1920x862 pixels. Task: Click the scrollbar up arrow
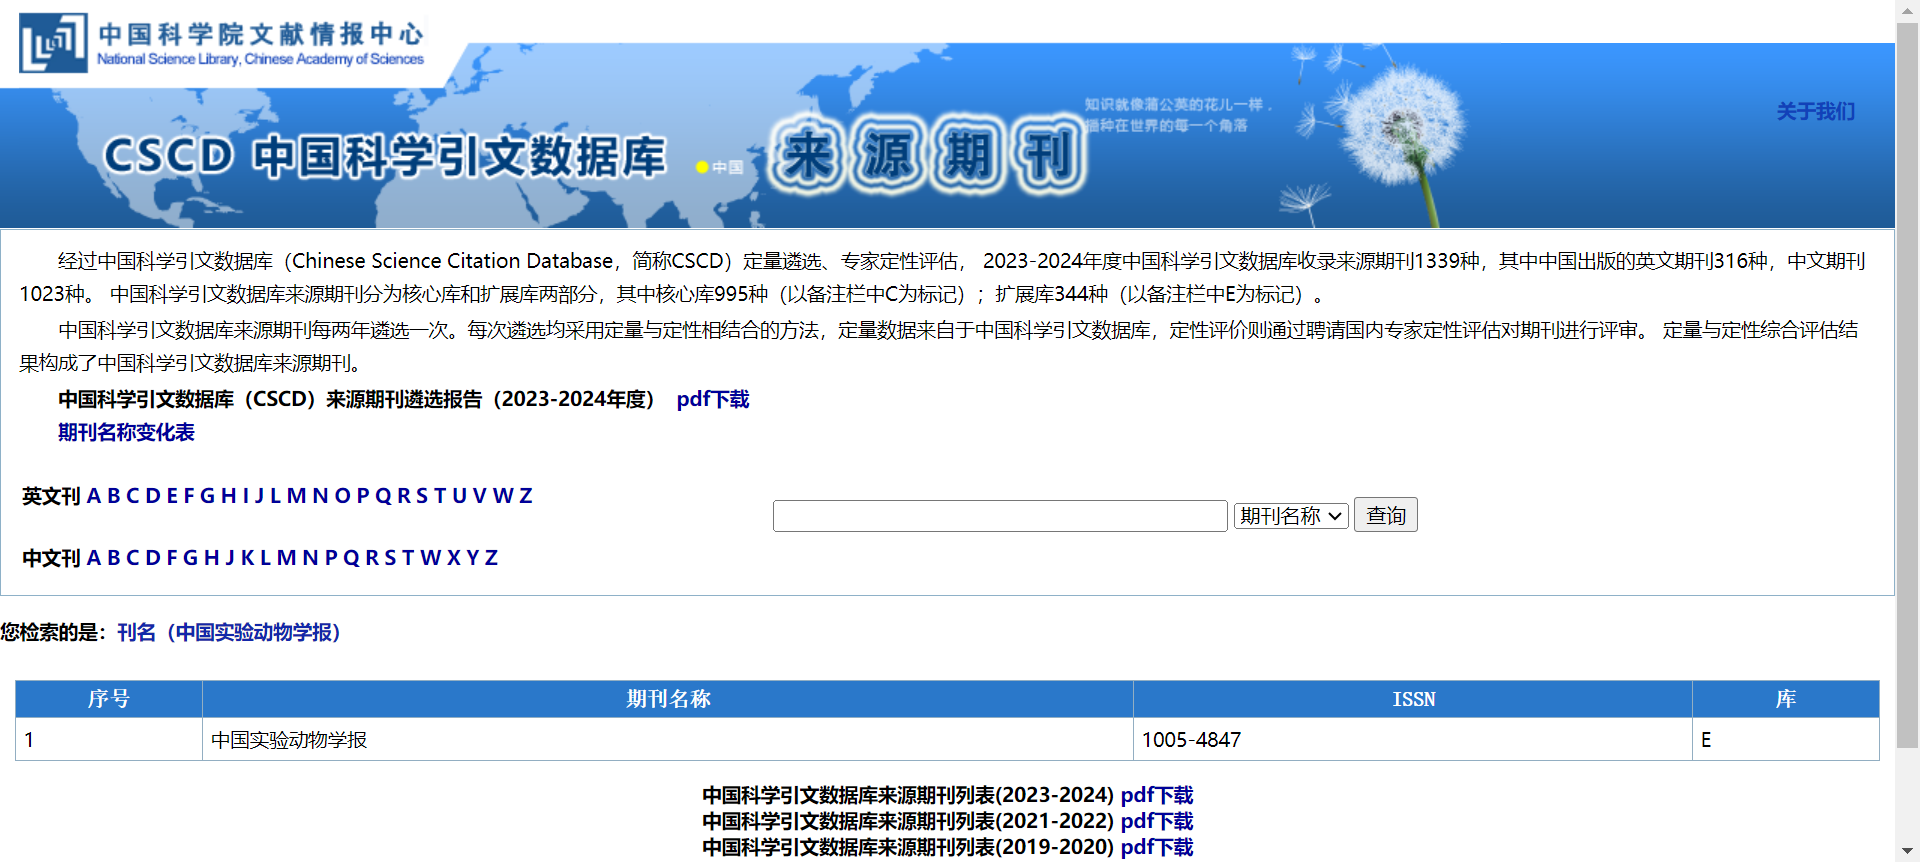(x=1908, y=10)
